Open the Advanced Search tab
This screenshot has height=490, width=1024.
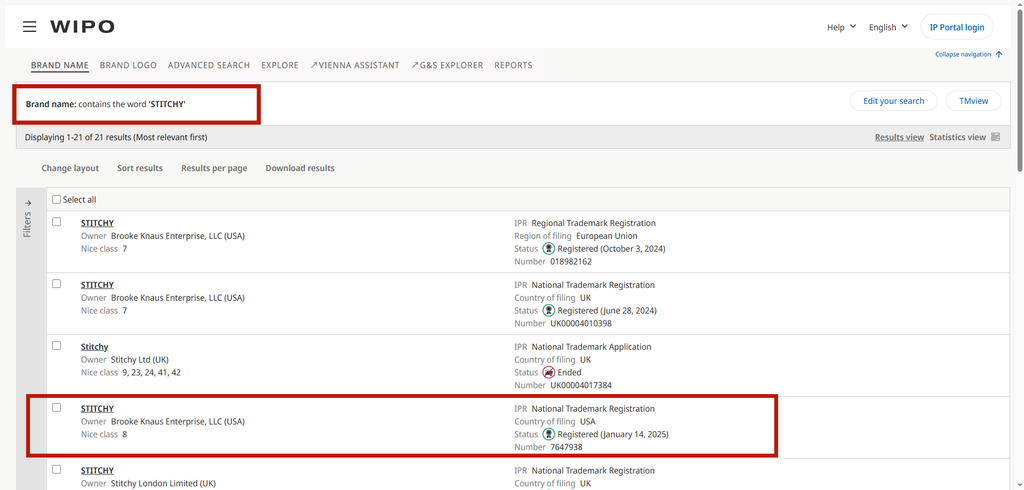tap(209, 65)
